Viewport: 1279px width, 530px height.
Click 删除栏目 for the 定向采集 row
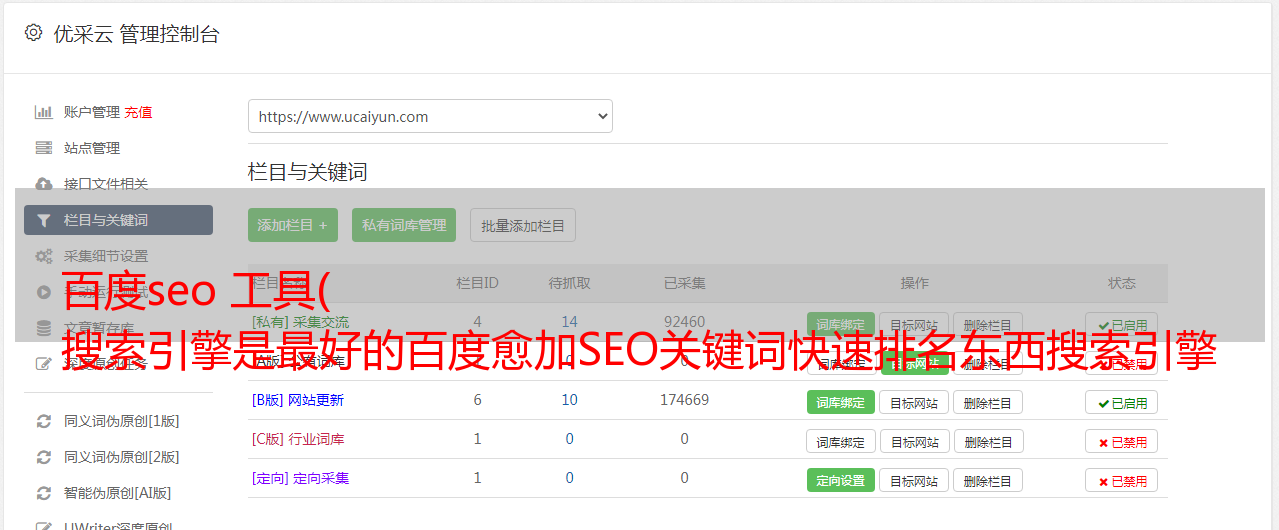(988, 480)
